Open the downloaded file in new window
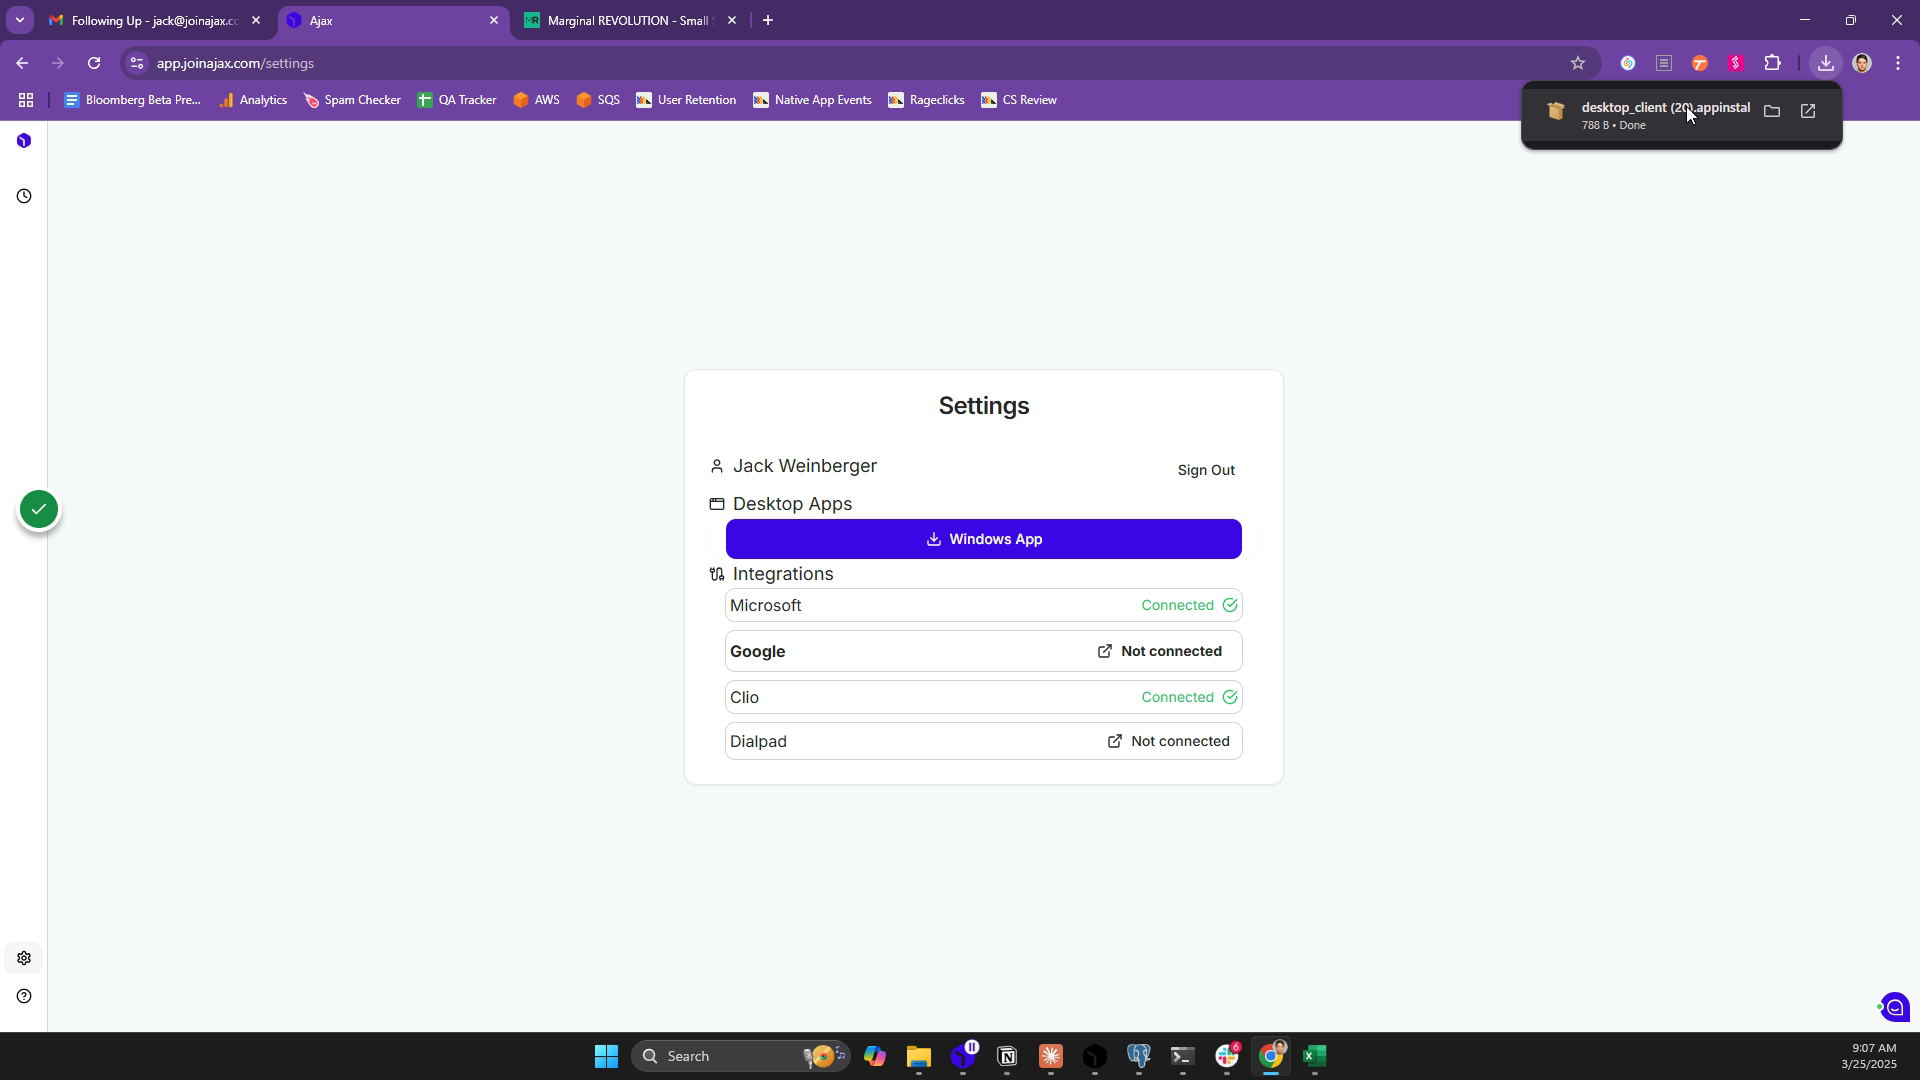 pyautogui.click(x=1808, y=111)
